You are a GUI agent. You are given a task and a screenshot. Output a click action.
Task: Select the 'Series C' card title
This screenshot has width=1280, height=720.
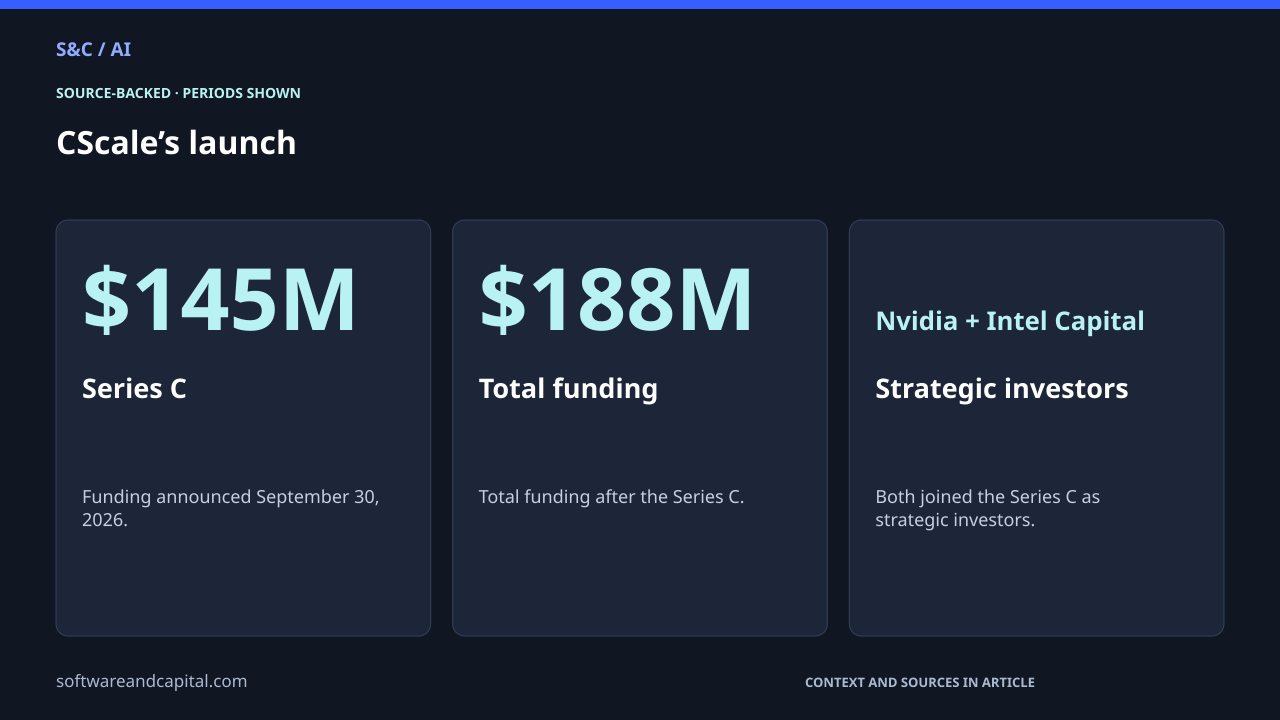[134, 388]
